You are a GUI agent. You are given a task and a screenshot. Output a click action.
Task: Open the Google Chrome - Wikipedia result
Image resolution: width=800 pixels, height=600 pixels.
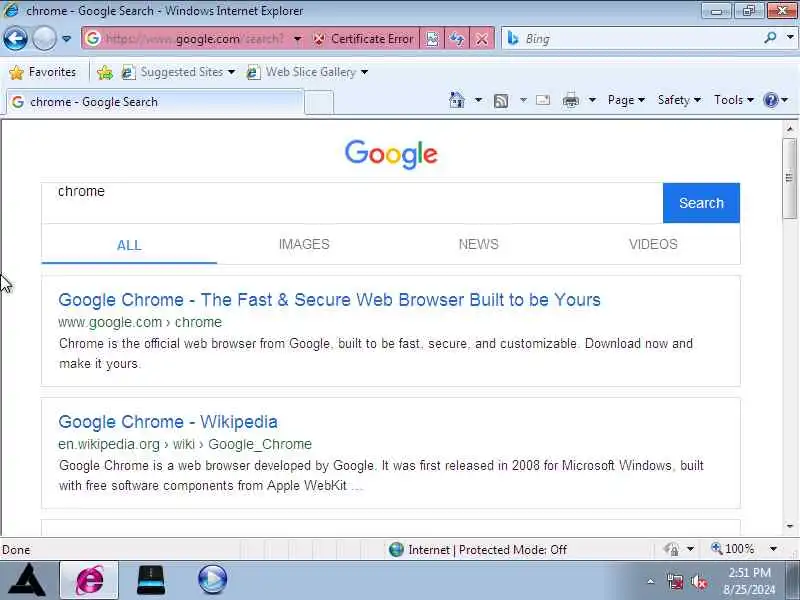[168, 422]
